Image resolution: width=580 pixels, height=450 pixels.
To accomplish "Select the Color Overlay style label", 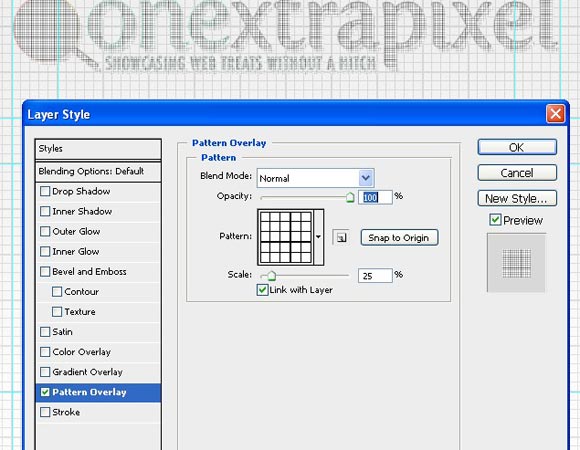I will [81, 352].
